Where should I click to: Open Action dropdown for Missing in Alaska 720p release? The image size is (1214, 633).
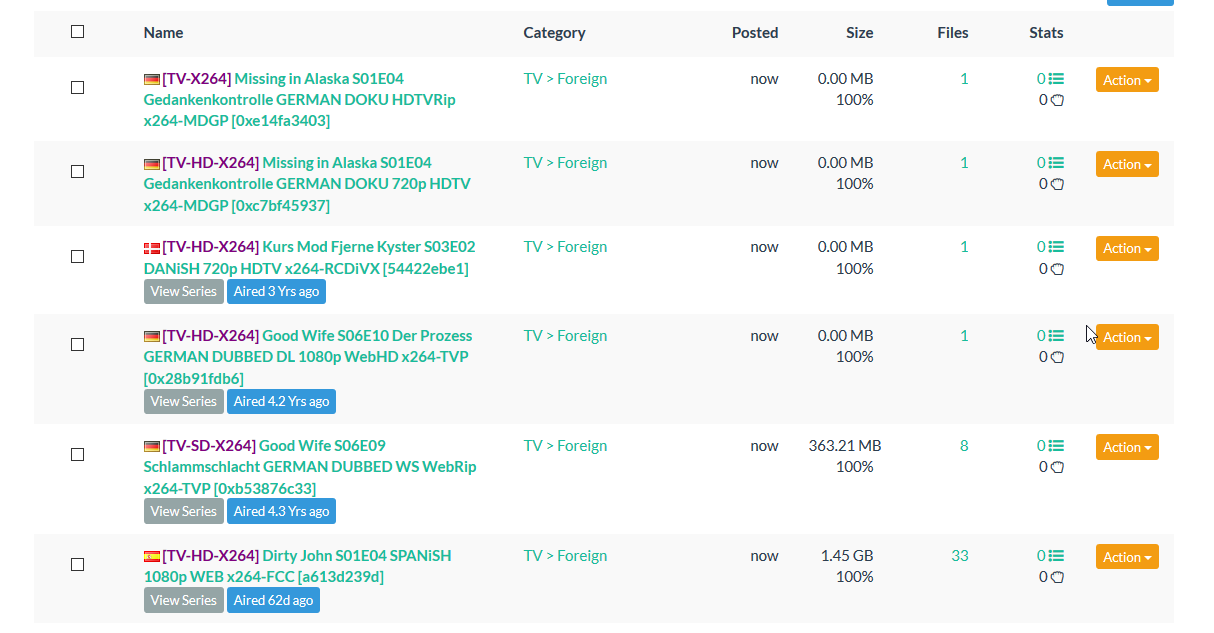(x=1127, y=164)
